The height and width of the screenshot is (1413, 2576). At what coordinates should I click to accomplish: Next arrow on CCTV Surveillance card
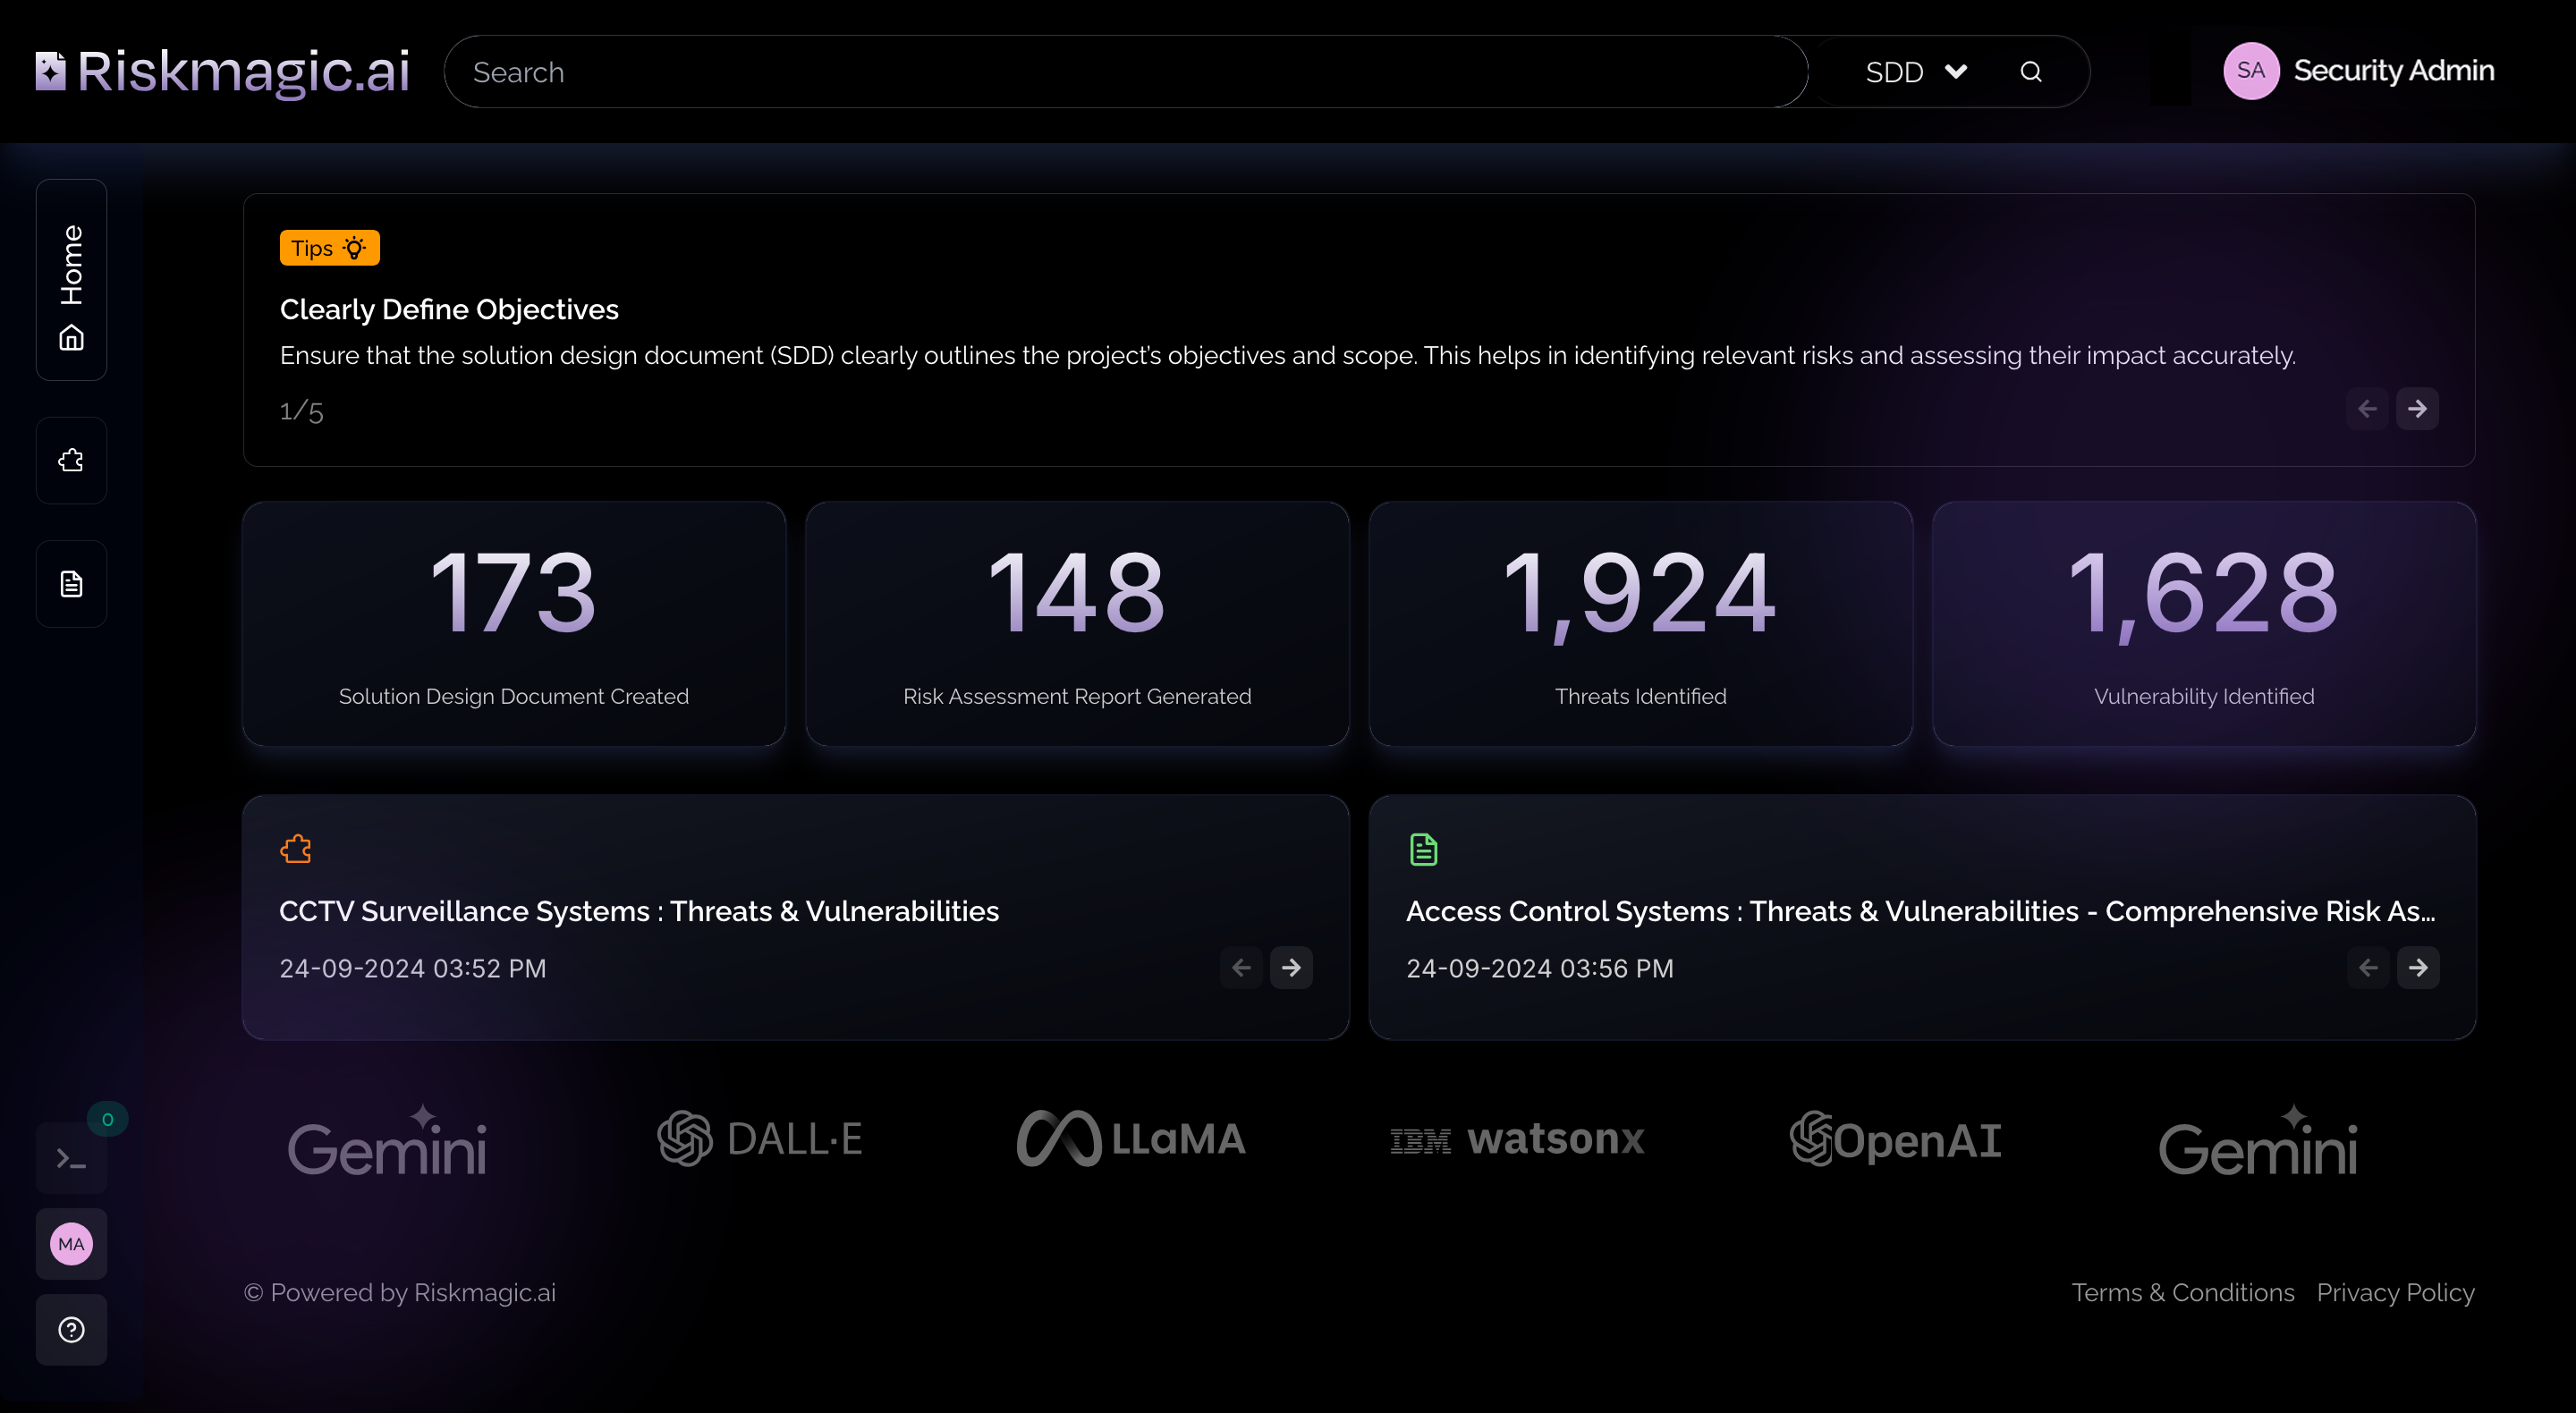coord(1291,967)
